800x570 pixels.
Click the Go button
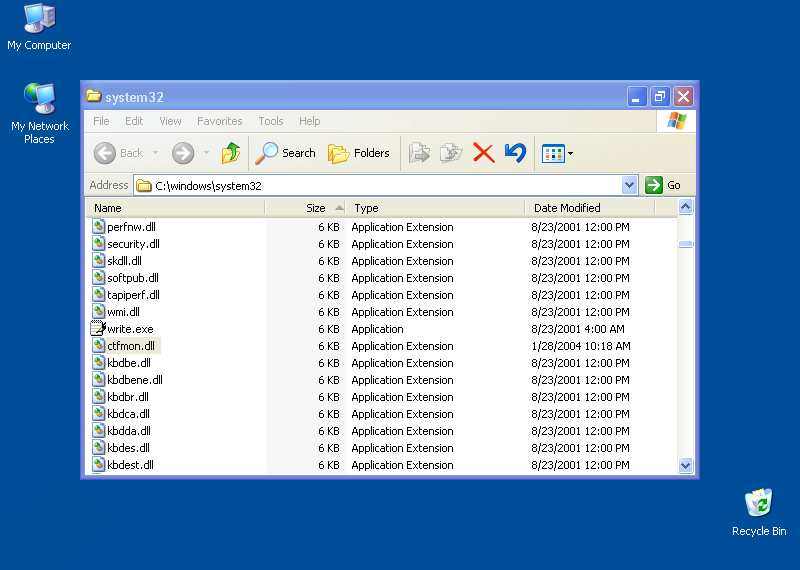click(x=662, y=185)
